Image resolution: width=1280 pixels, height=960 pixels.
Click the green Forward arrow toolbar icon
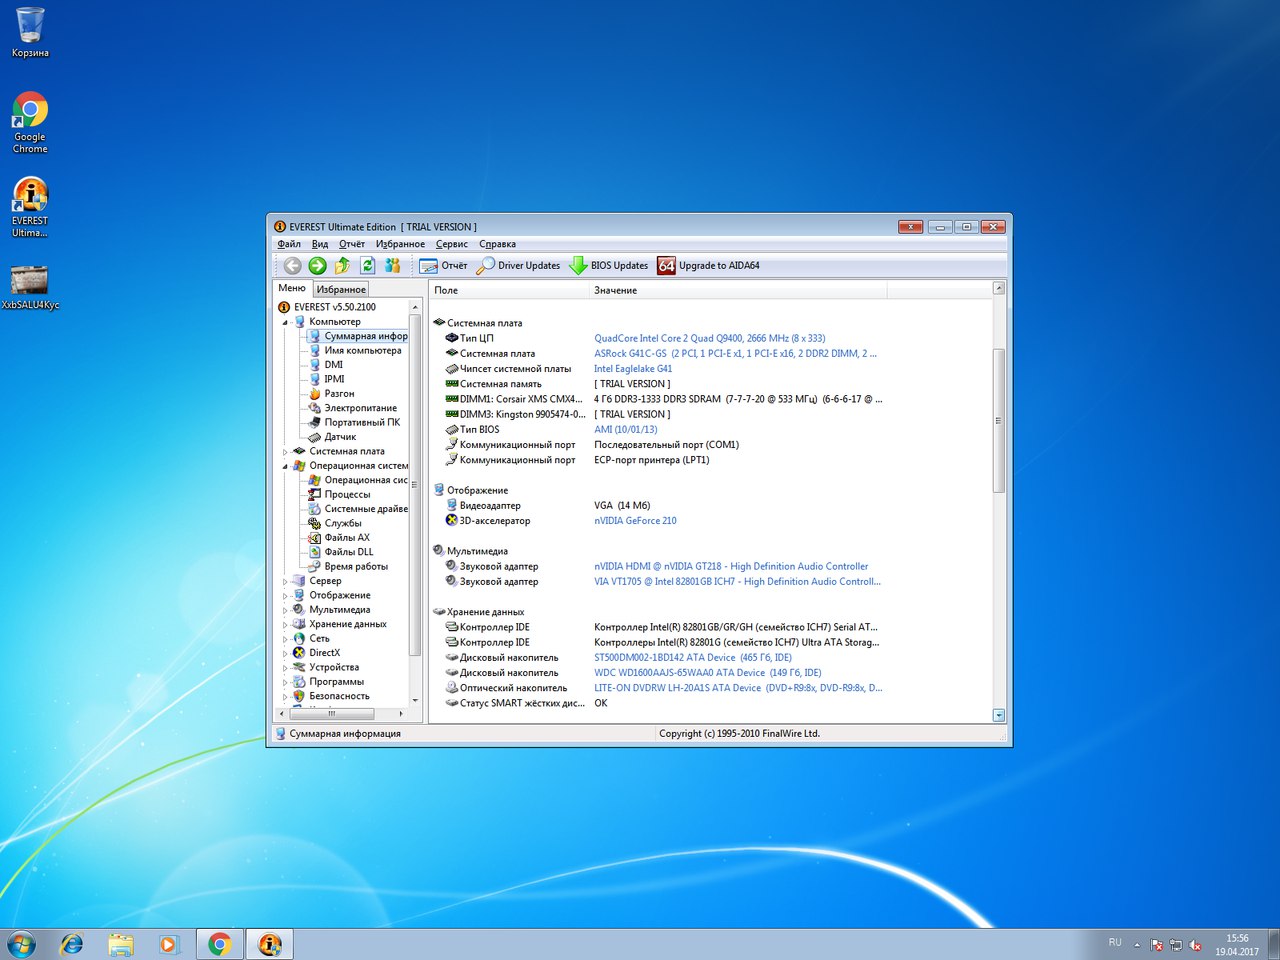coord(317,266)
